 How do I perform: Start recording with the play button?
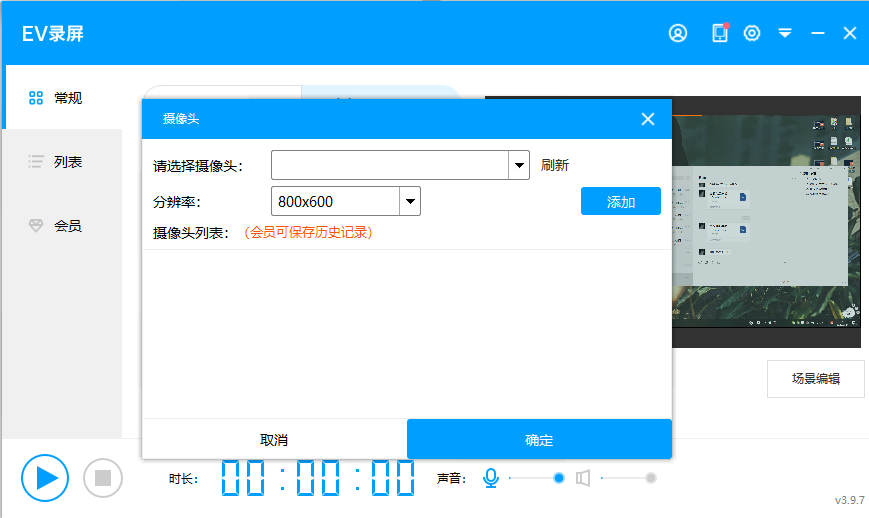[x=45, y=478]
